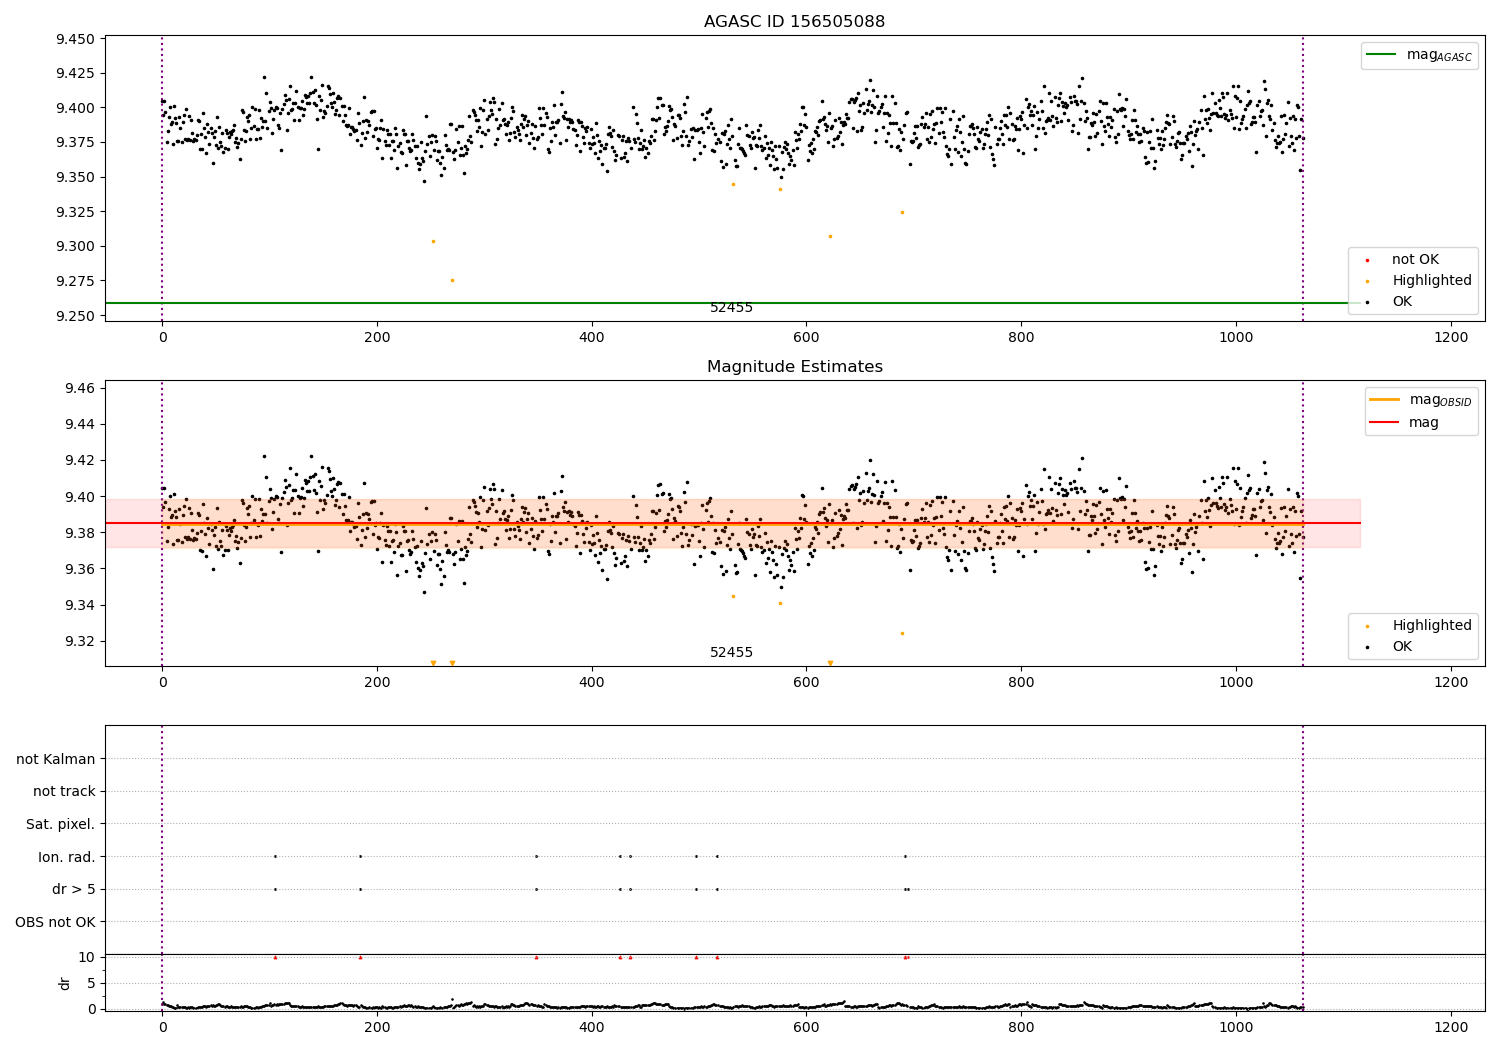Click the 'not track' axis label
This screenshot has width=1500, height=1050.
(x=64, y=792)
